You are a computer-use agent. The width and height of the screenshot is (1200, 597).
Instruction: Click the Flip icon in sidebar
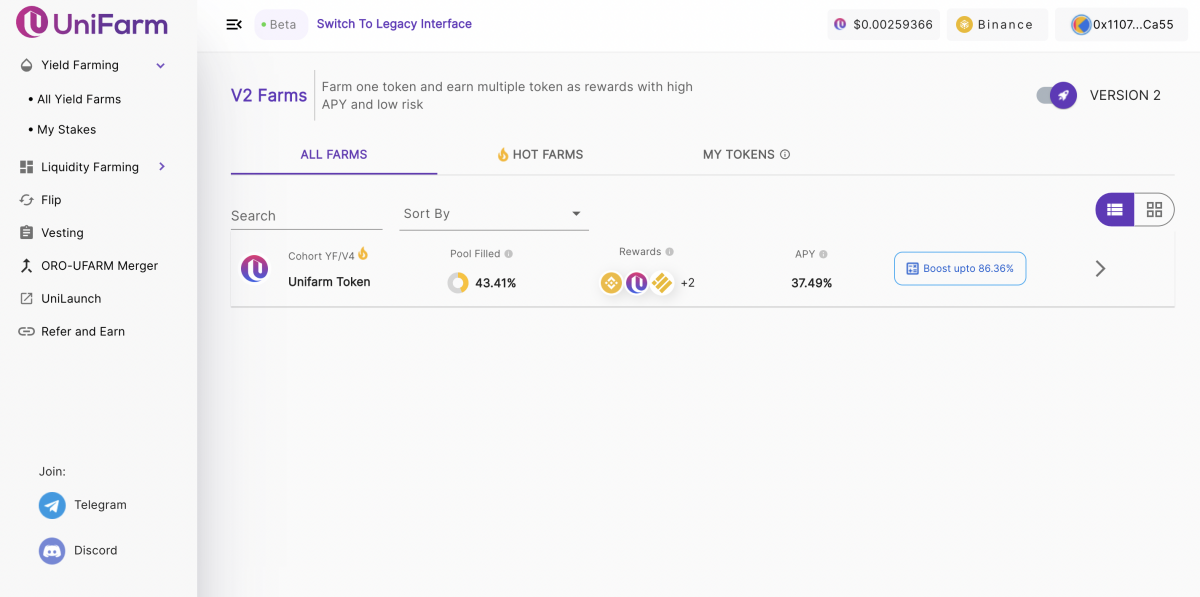(x=27, y=200)
